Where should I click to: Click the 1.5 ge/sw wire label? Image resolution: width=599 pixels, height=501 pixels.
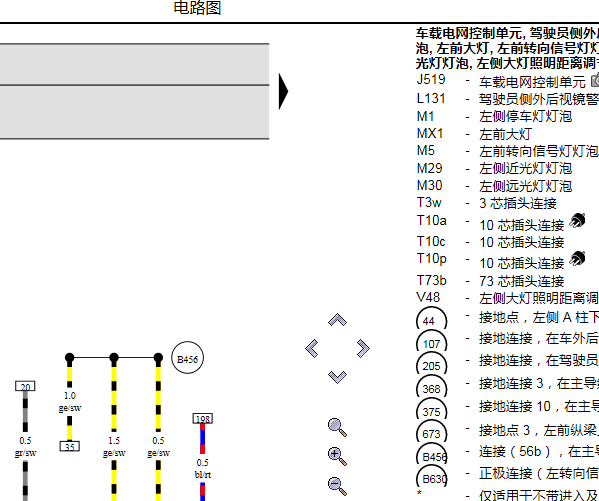pos(114,447)
